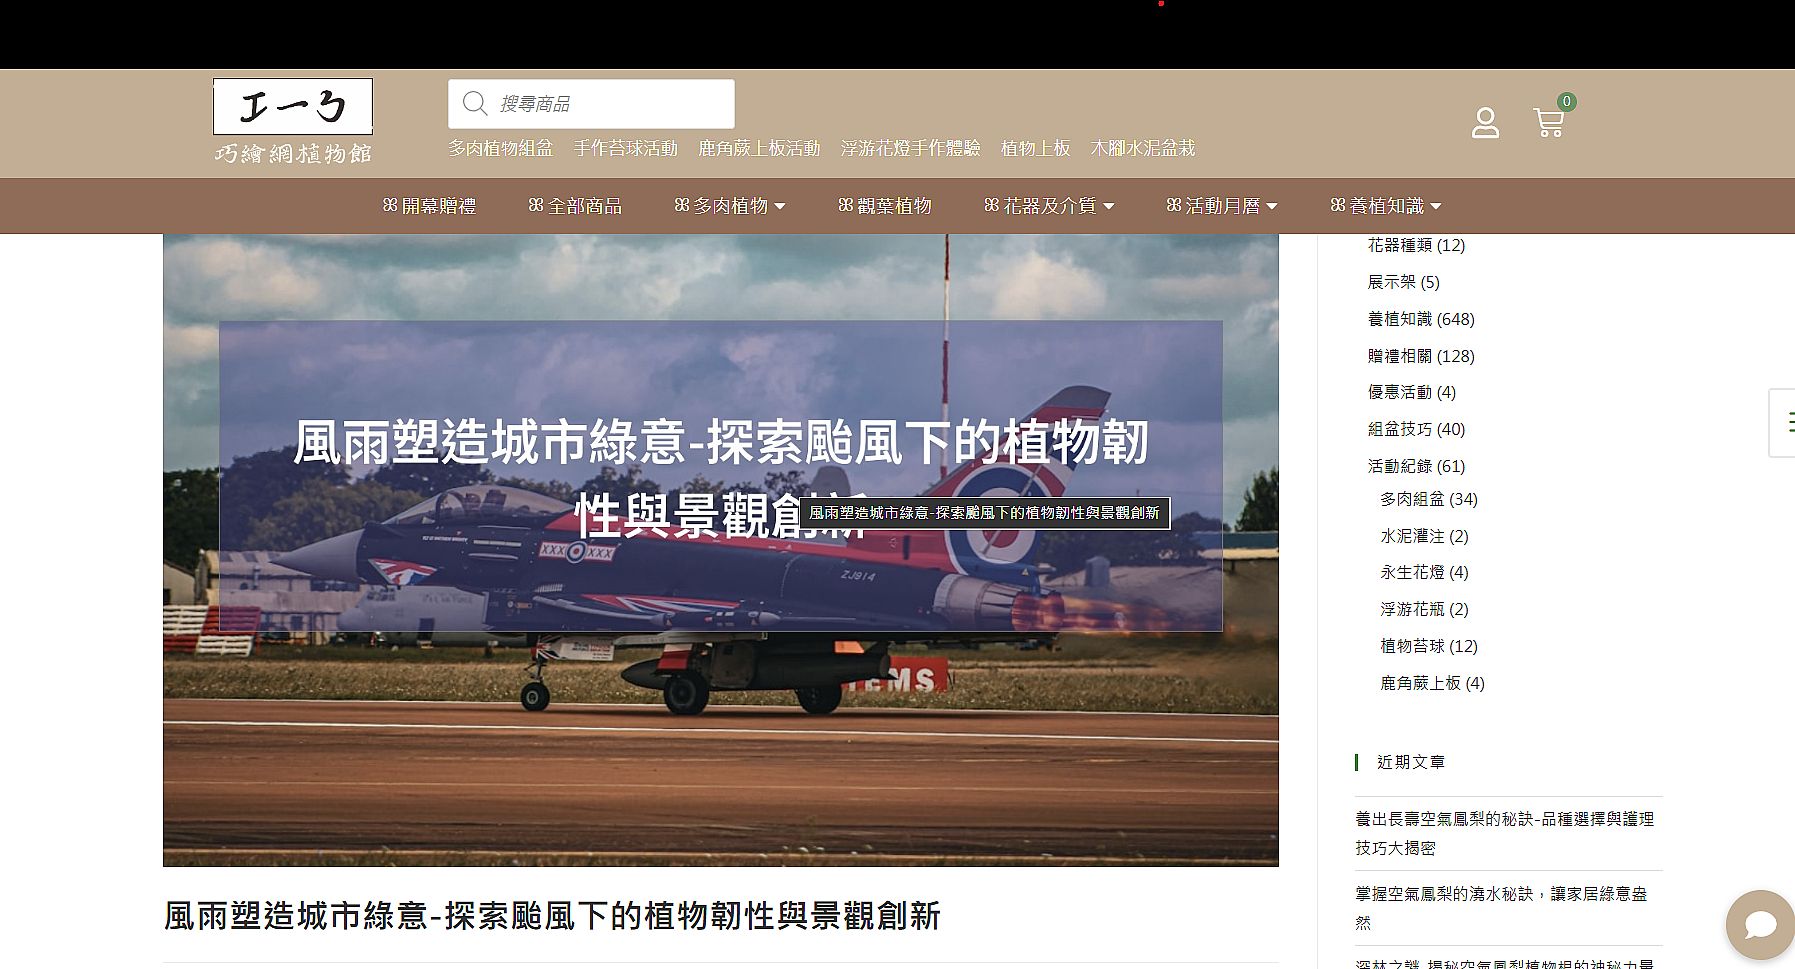Open the 開幕贈禮 menu item
1795x969 pixels.
pos(429,206)
